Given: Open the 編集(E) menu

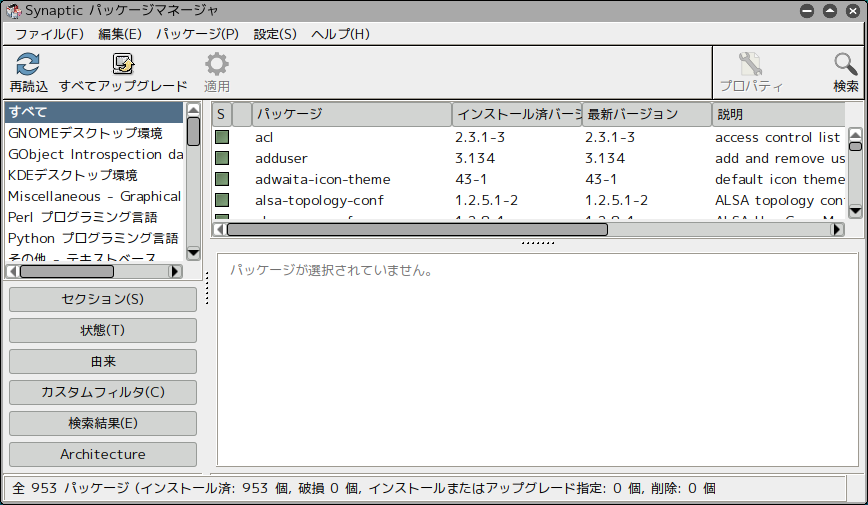Looking at the screenshot, I should pos(120,34).
